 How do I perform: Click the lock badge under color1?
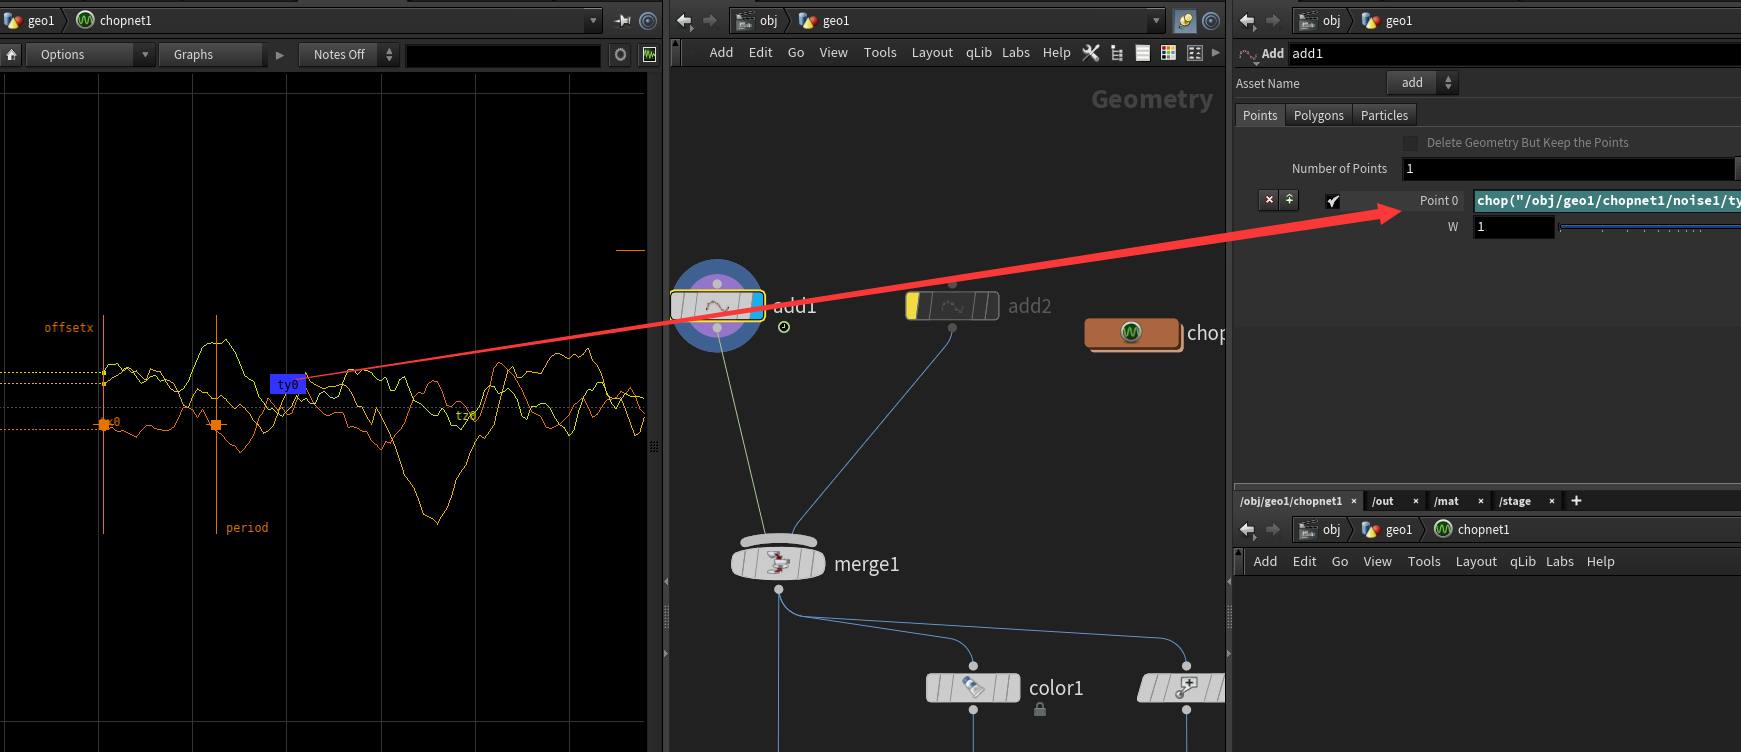click(1040, 709)
